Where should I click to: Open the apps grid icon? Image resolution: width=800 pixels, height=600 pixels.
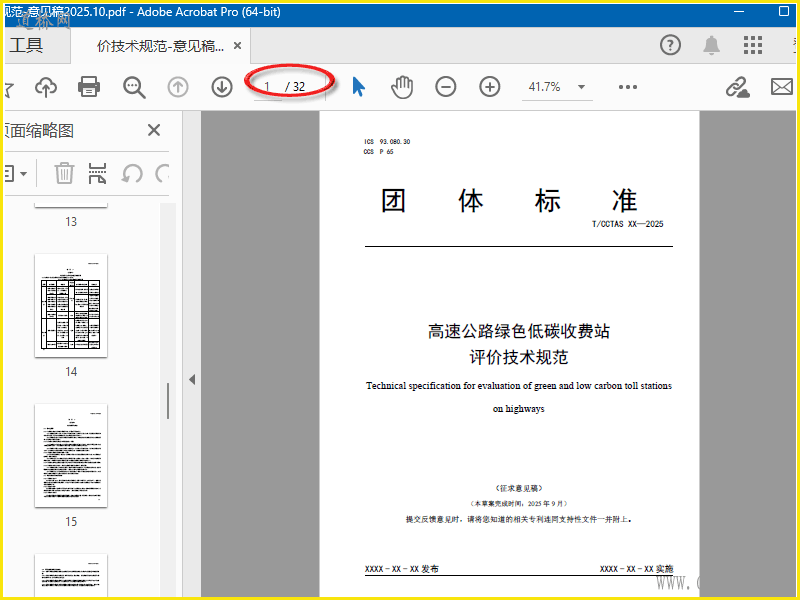pos(753,45)
